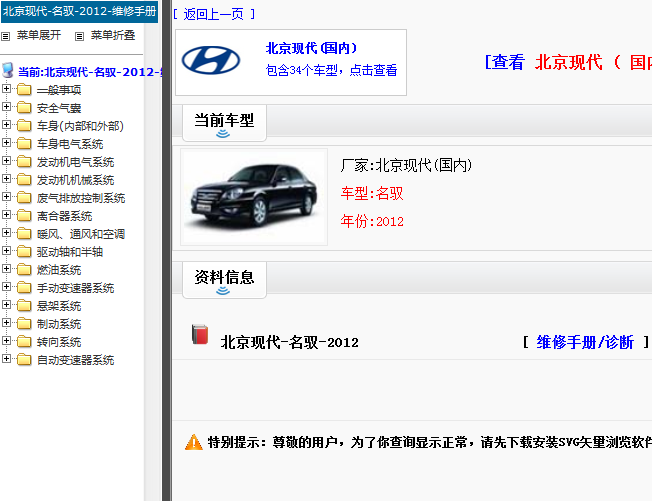Expand the 发动机机械系统 tree node
Screen dimensions: 652x501
click(x=6, y=178)
